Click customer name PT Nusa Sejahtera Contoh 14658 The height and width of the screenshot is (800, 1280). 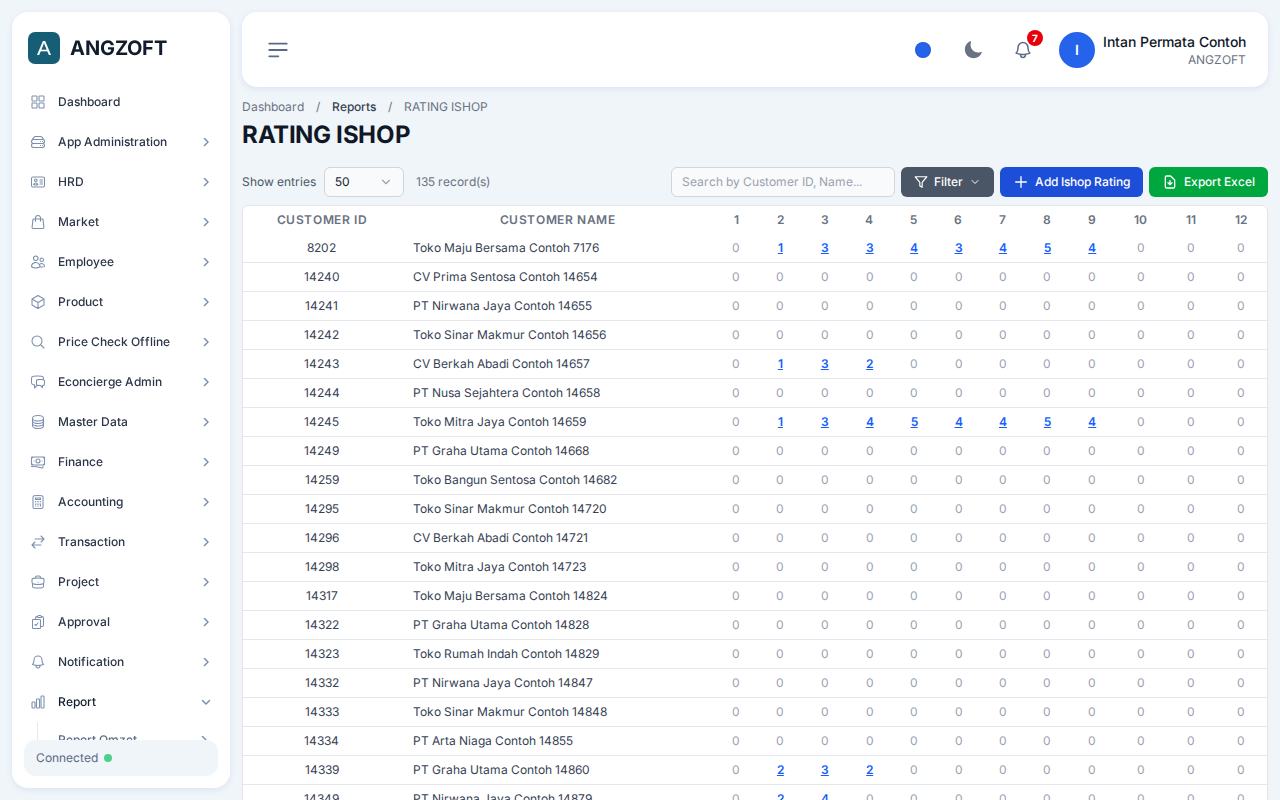(x=506, y=393)
